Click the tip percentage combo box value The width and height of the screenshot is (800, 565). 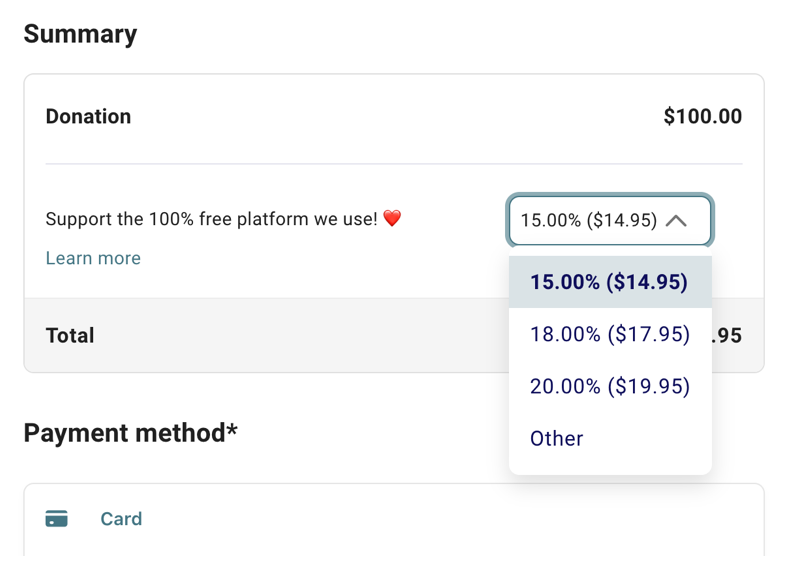point(588,220)
